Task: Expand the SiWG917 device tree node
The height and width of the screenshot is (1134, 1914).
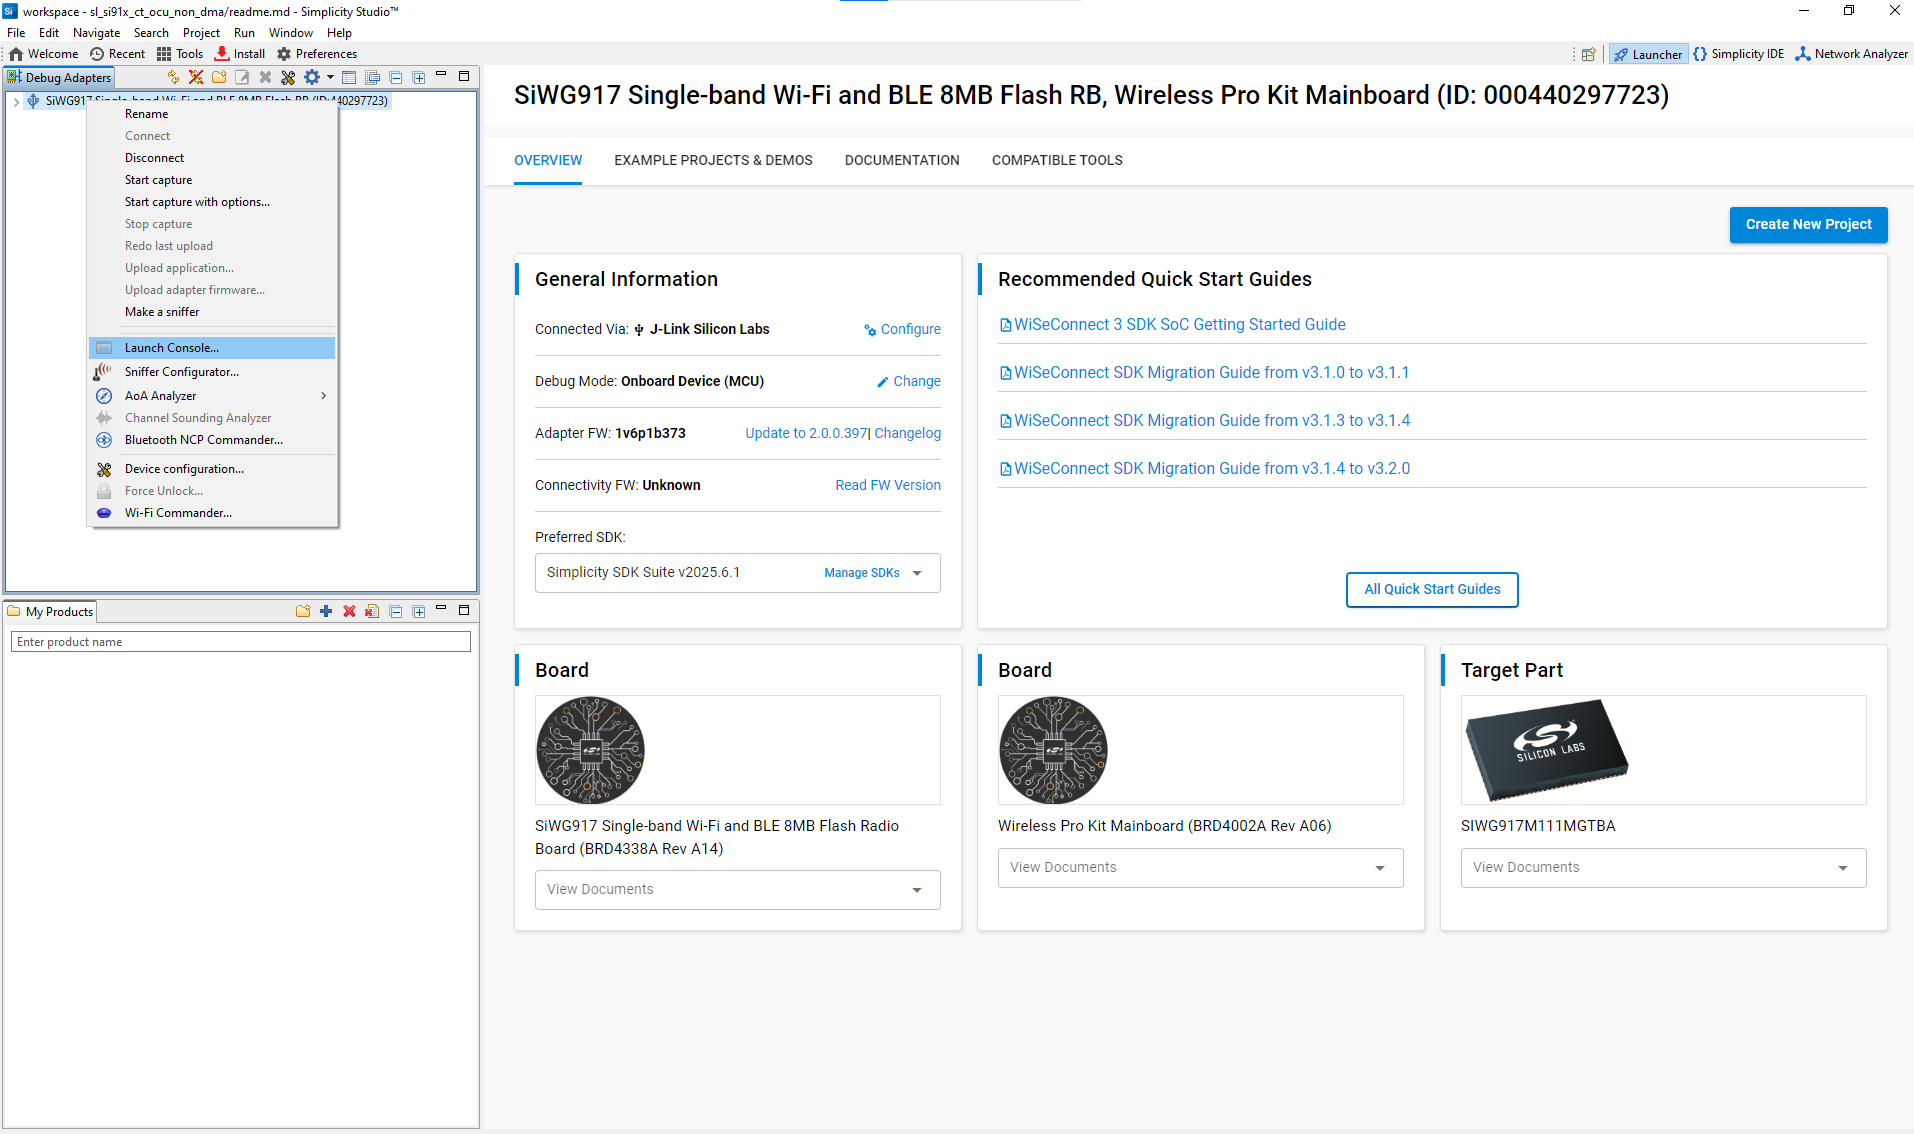Action: (17, 101)
